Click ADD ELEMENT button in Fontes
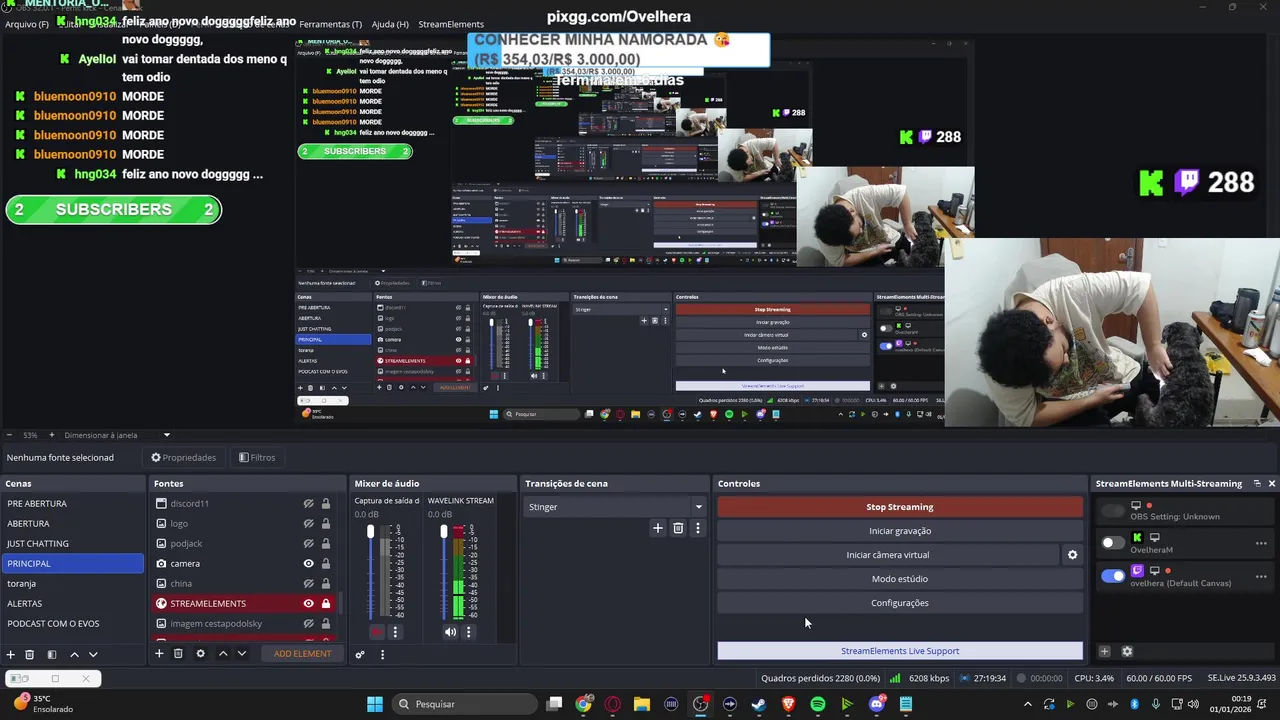1280x720 pixels. click(302, 654)
